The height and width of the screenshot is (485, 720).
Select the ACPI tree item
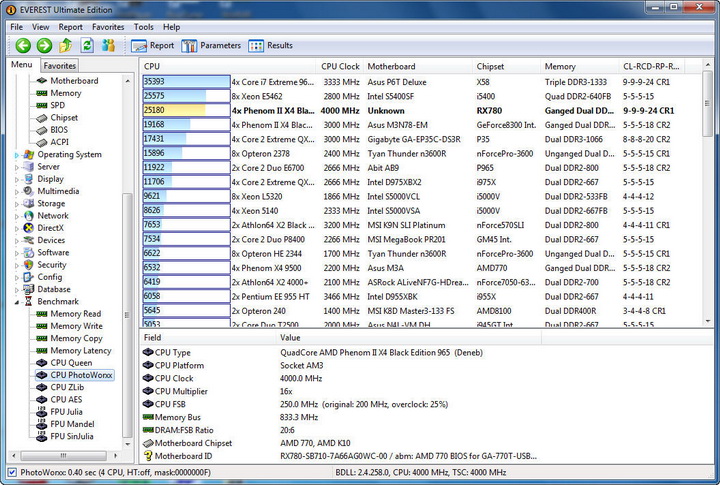click(60, 142)
